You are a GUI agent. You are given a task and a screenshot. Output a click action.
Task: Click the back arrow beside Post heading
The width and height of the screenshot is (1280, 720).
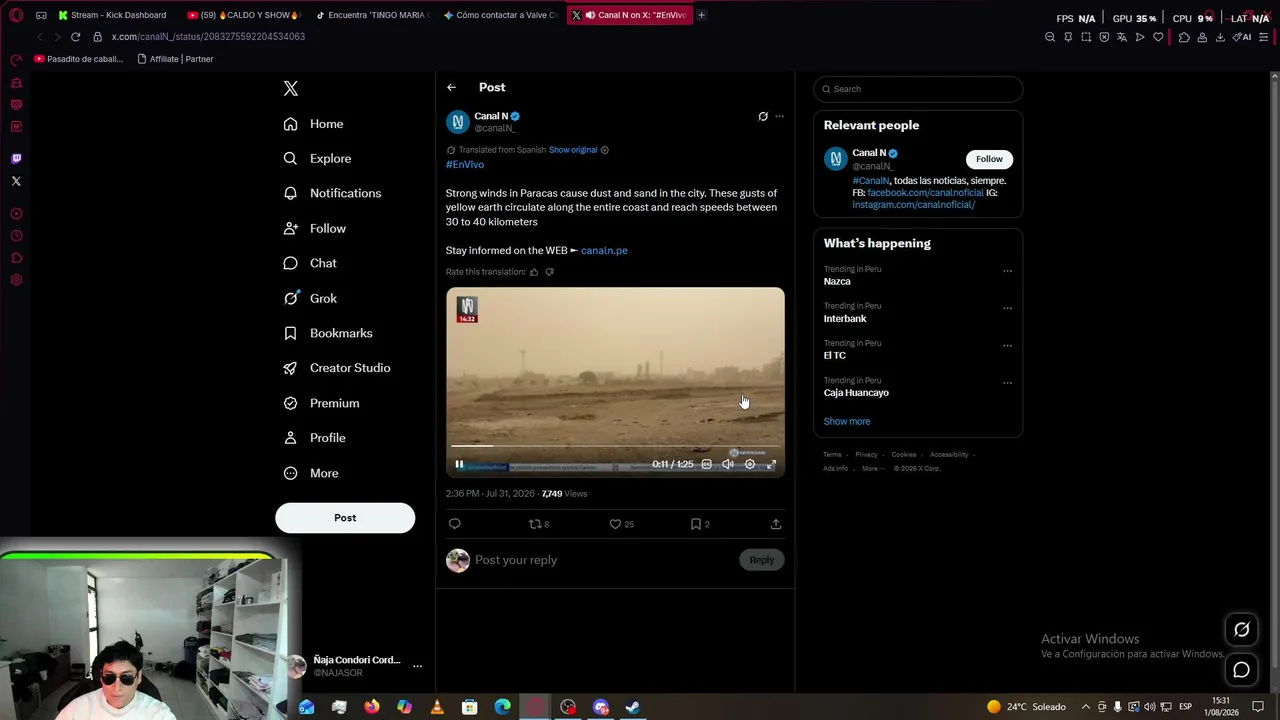[x=451, y=88]
